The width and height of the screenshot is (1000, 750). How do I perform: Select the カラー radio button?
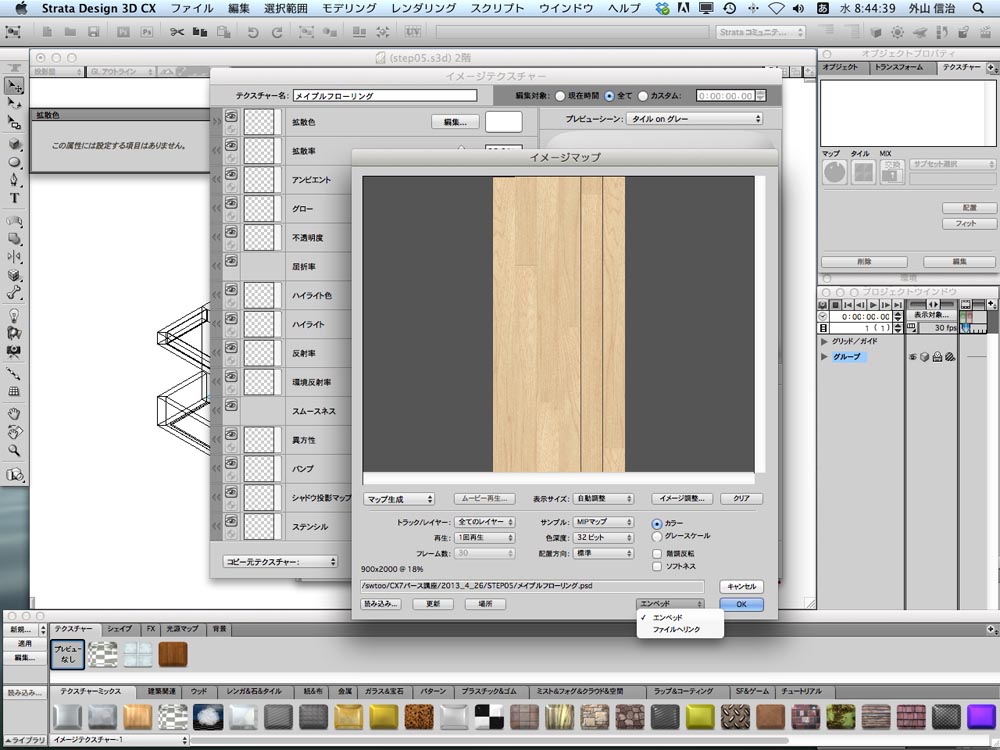[657, 524]
